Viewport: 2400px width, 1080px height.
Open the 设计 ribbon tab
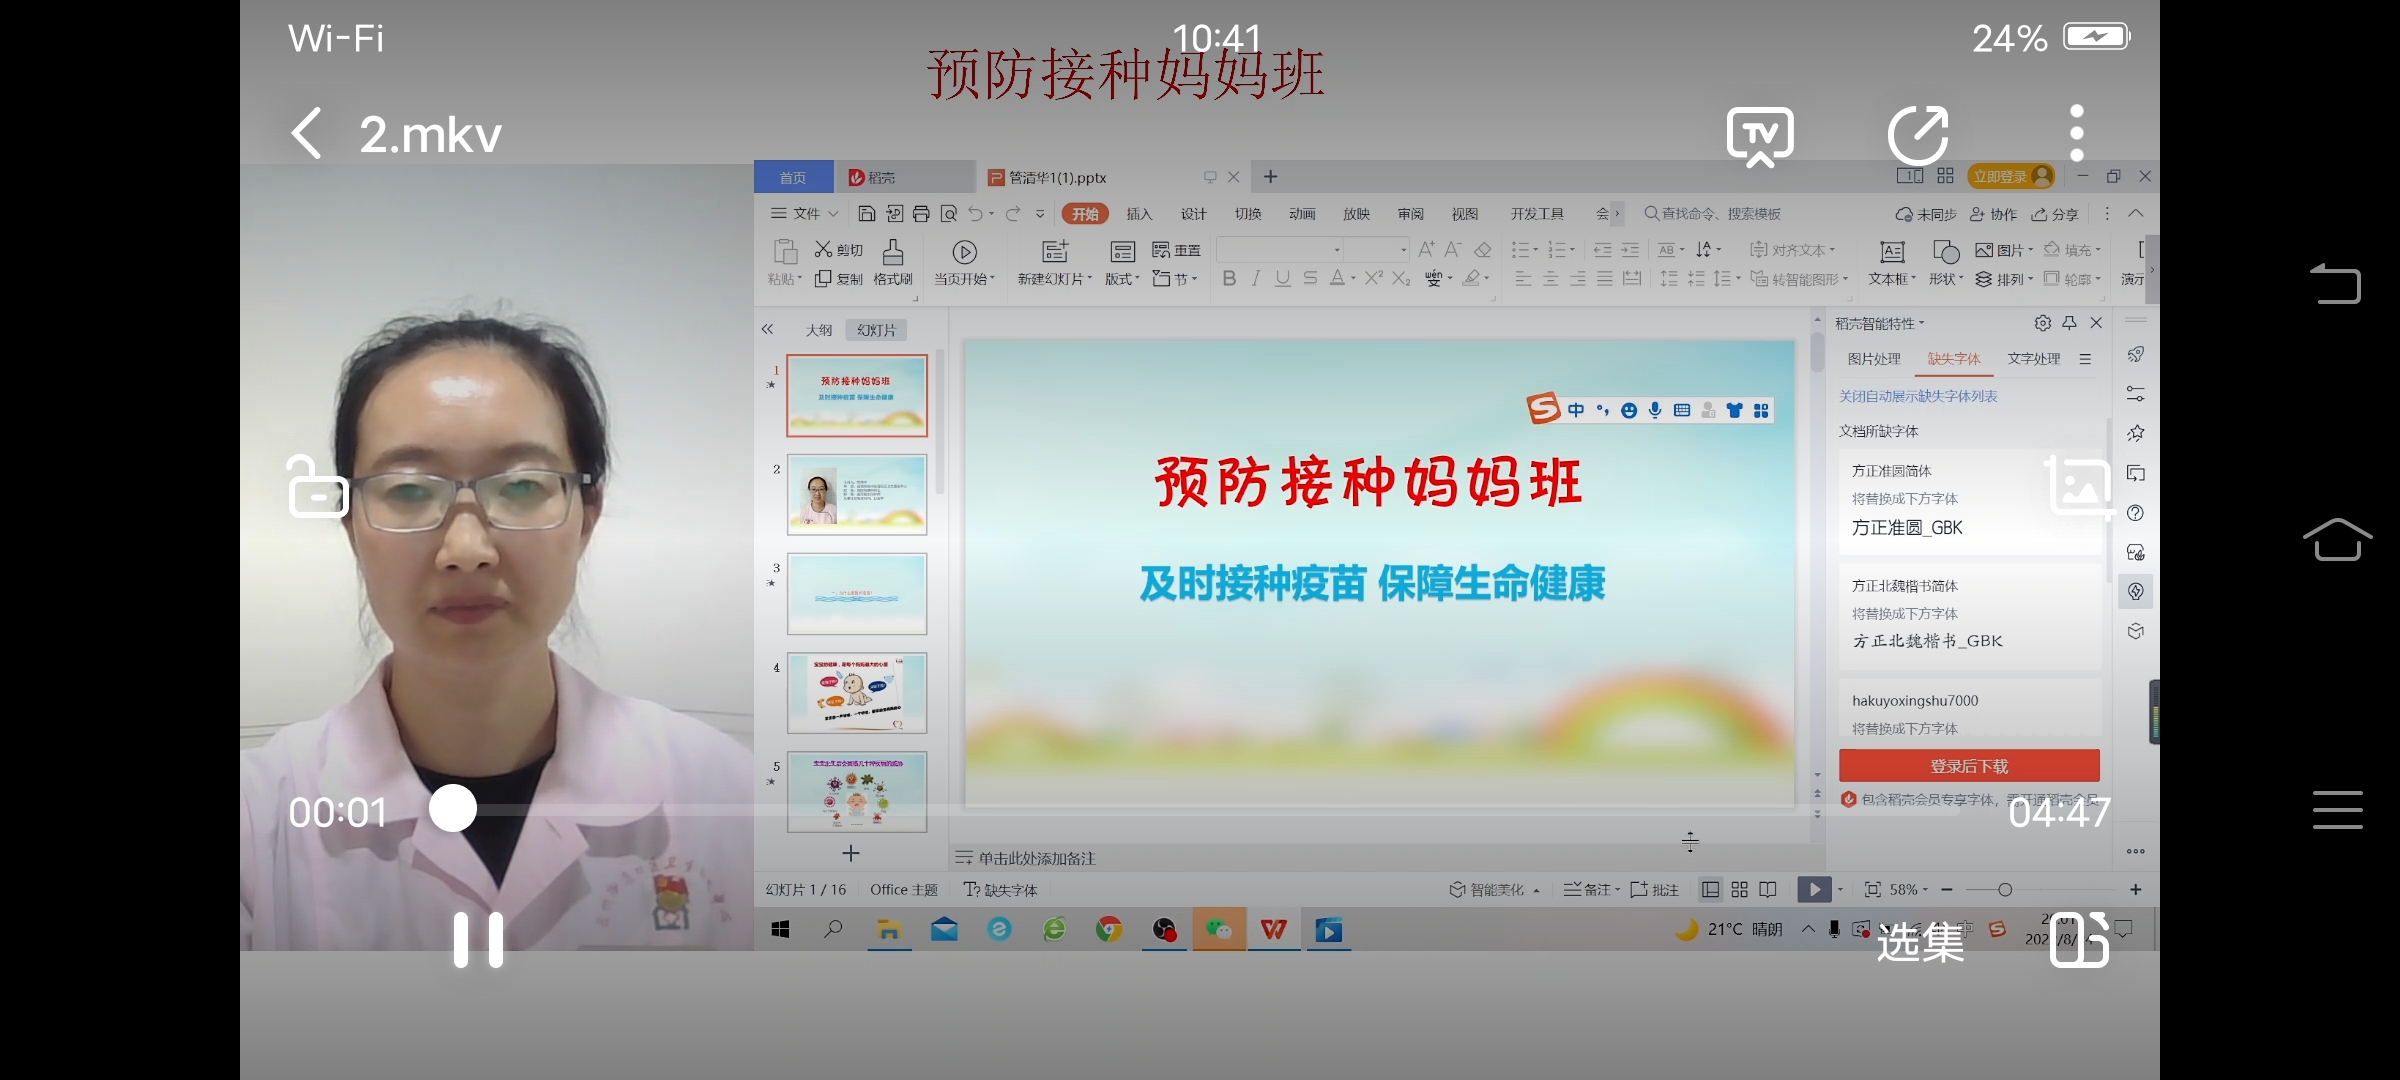[x=1193, y=214]
